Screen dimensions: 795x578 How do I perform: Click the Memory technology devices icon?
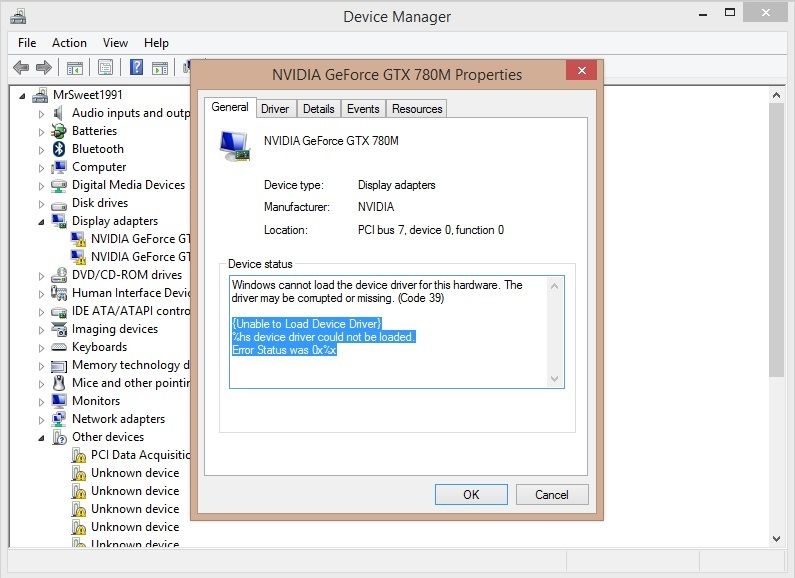[x=59, y=366]
